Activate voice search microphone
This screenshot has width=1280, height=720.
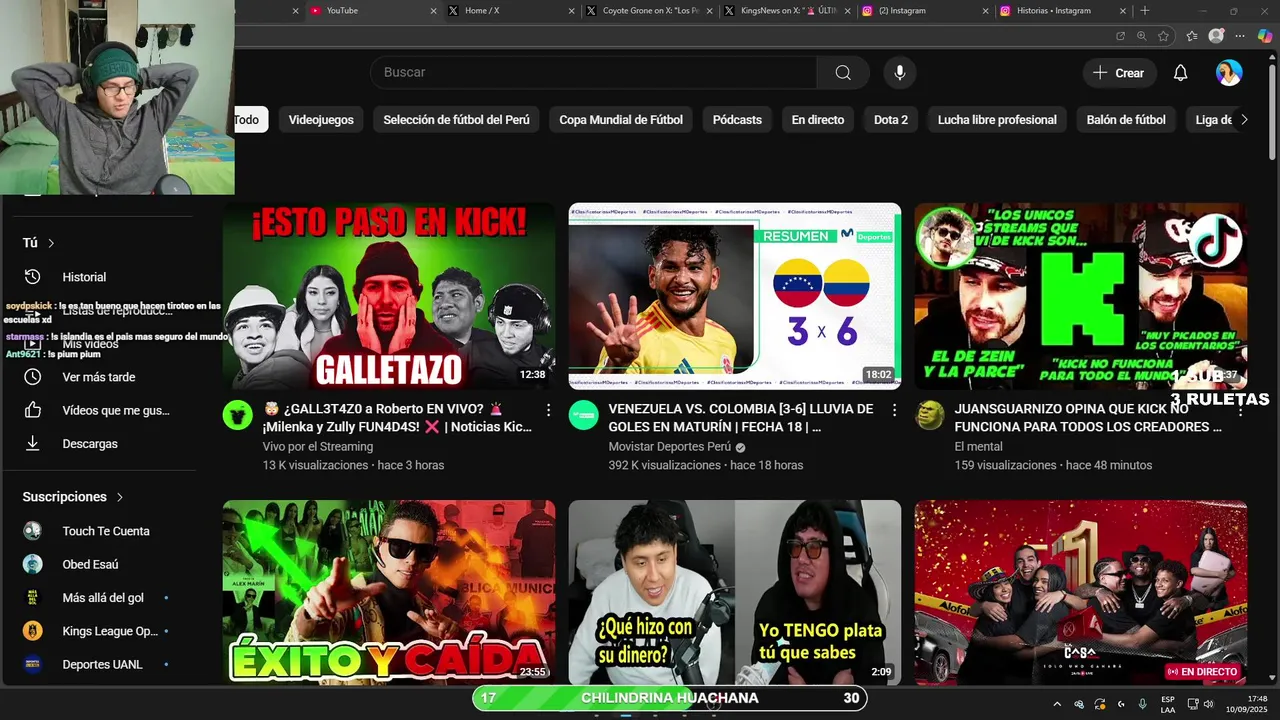click(x=900, y=72)
